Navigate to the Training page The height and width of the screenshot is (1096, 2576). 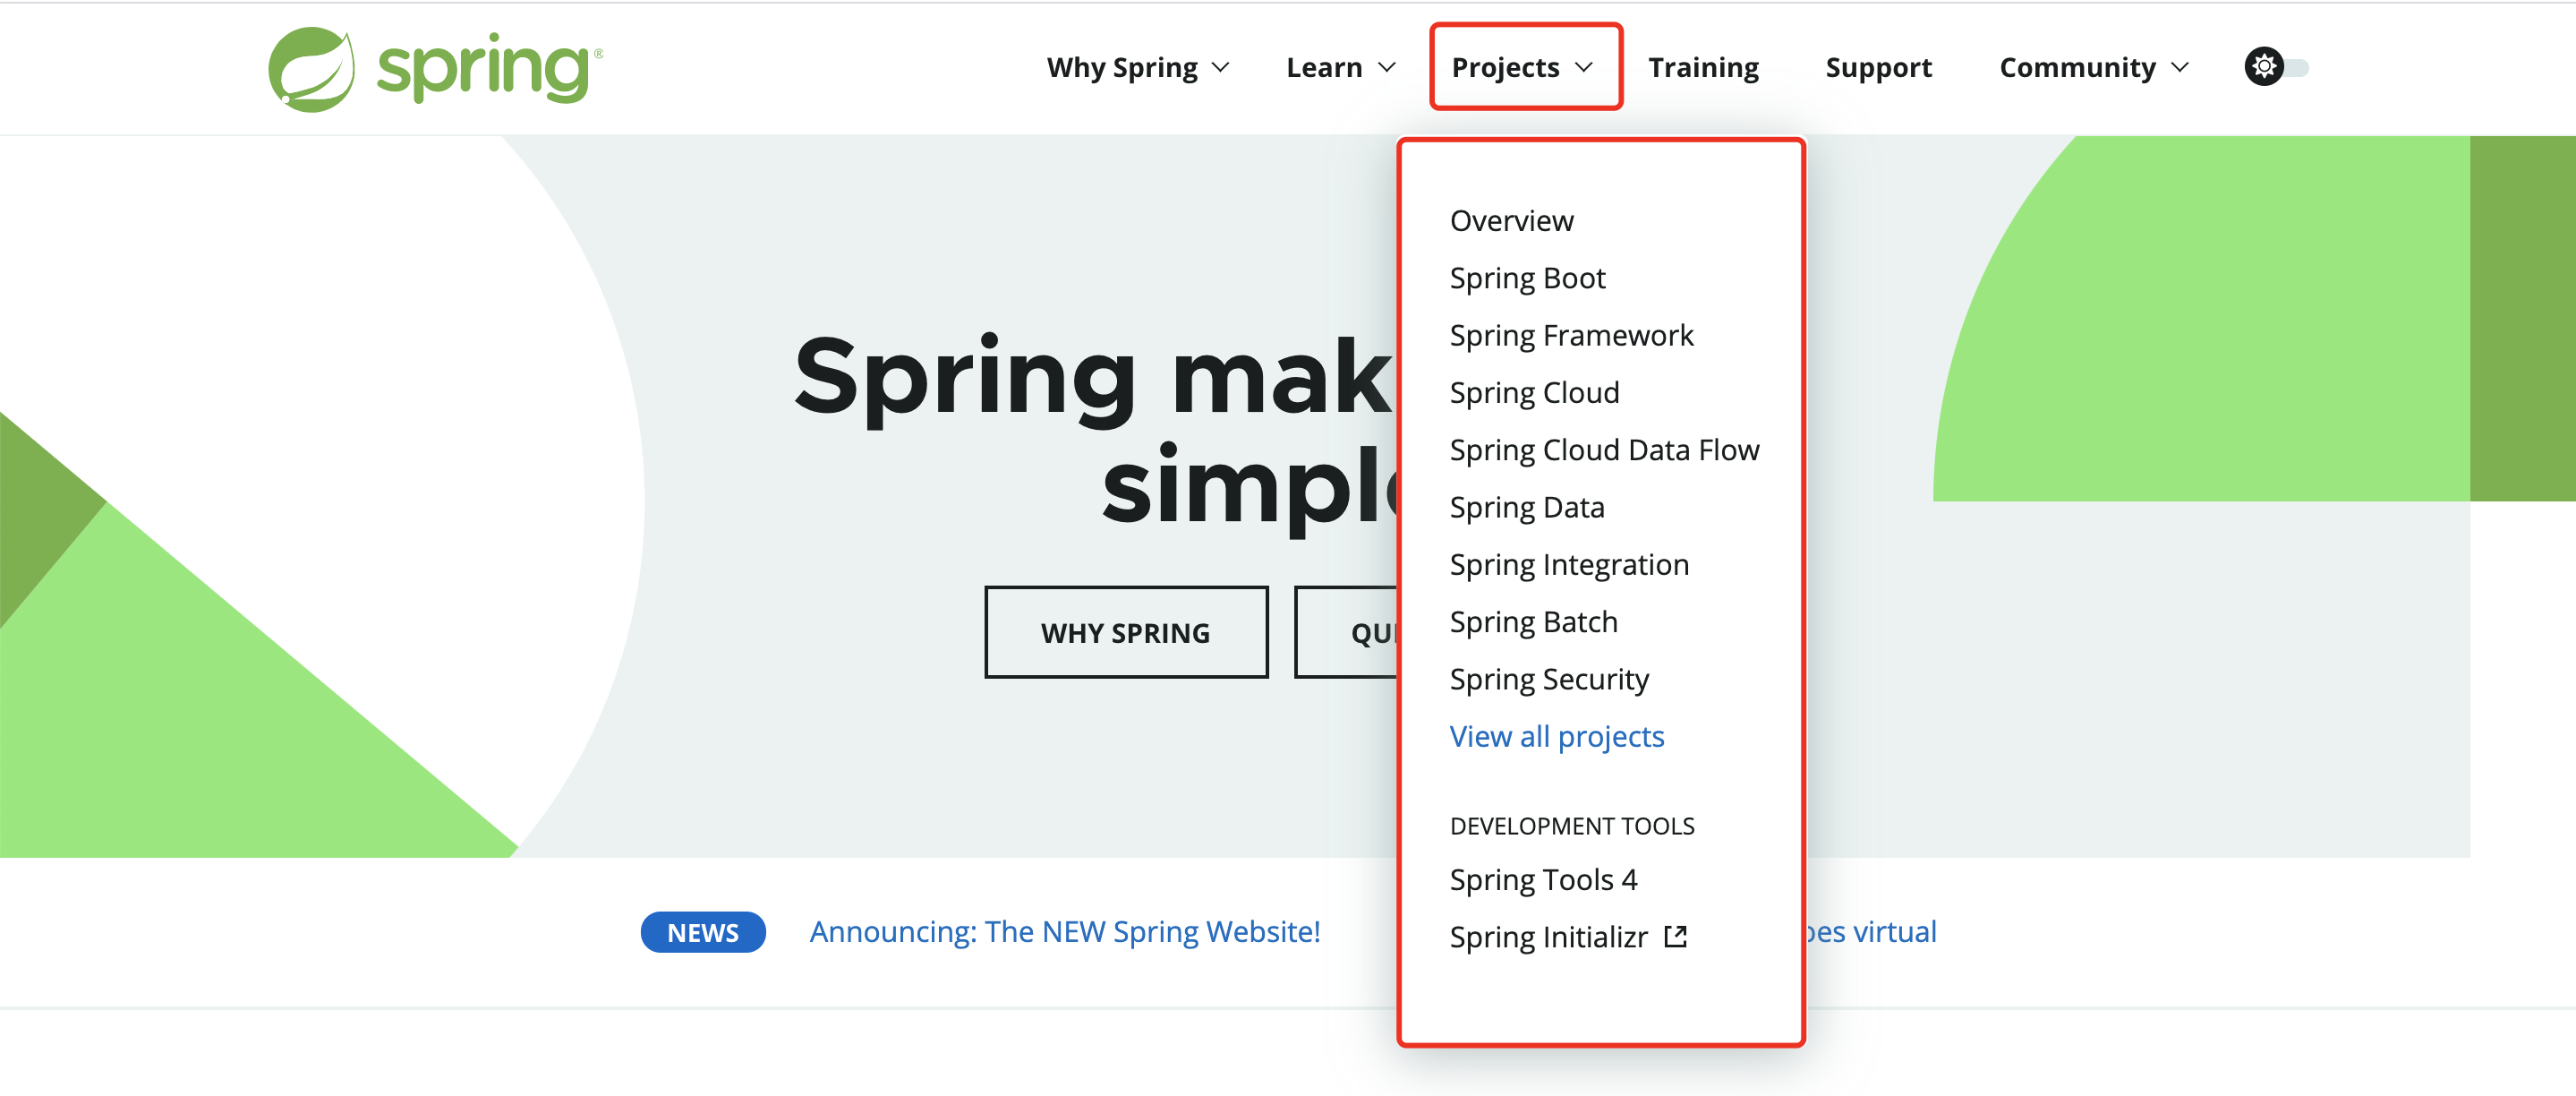pyautogui.click(x=1703, y=67)
